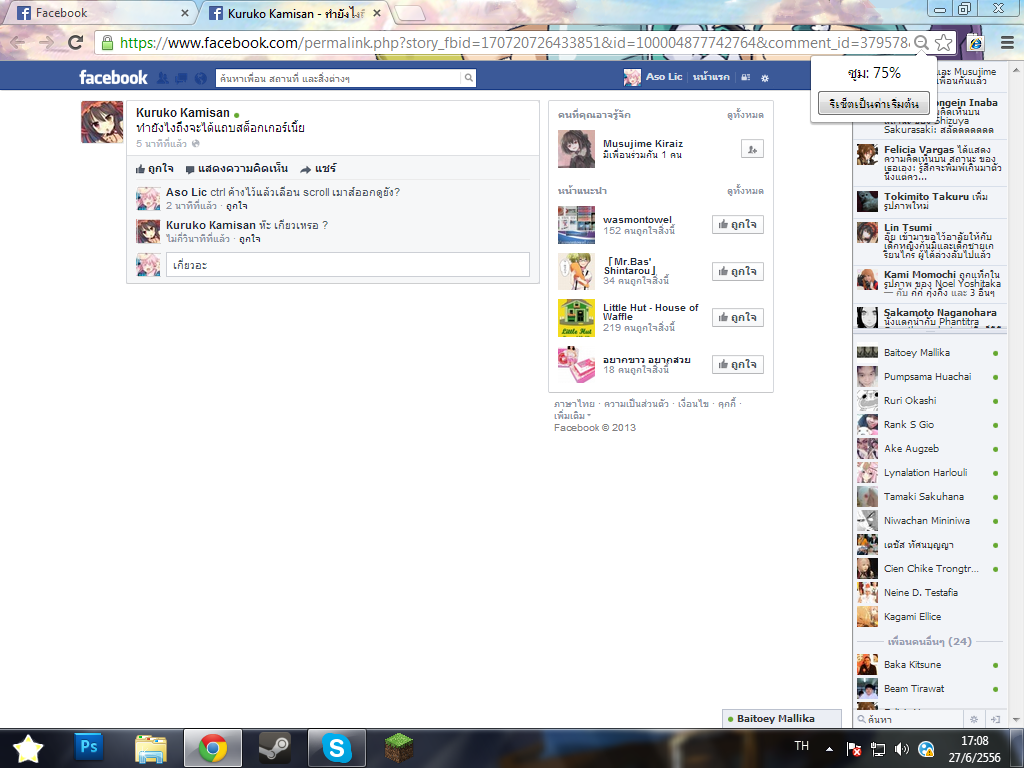Open the zoom magnifier icon in address bar
Image resolution: width=1024 pixels, height=768 pixels.
pyautogui.click(x=921, y=42)
